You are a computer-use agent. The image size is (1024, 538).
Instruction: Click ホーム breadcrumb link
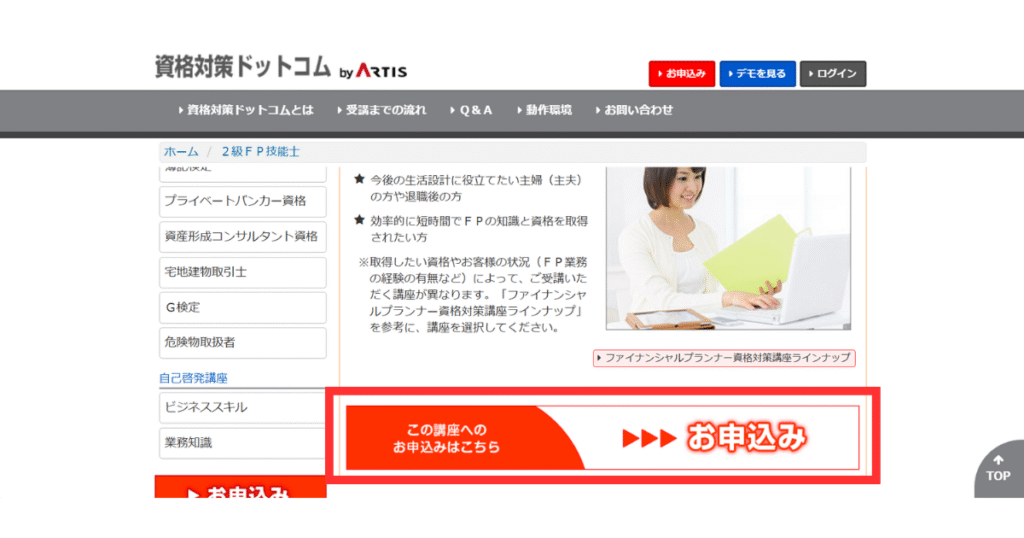coord(181,152)
